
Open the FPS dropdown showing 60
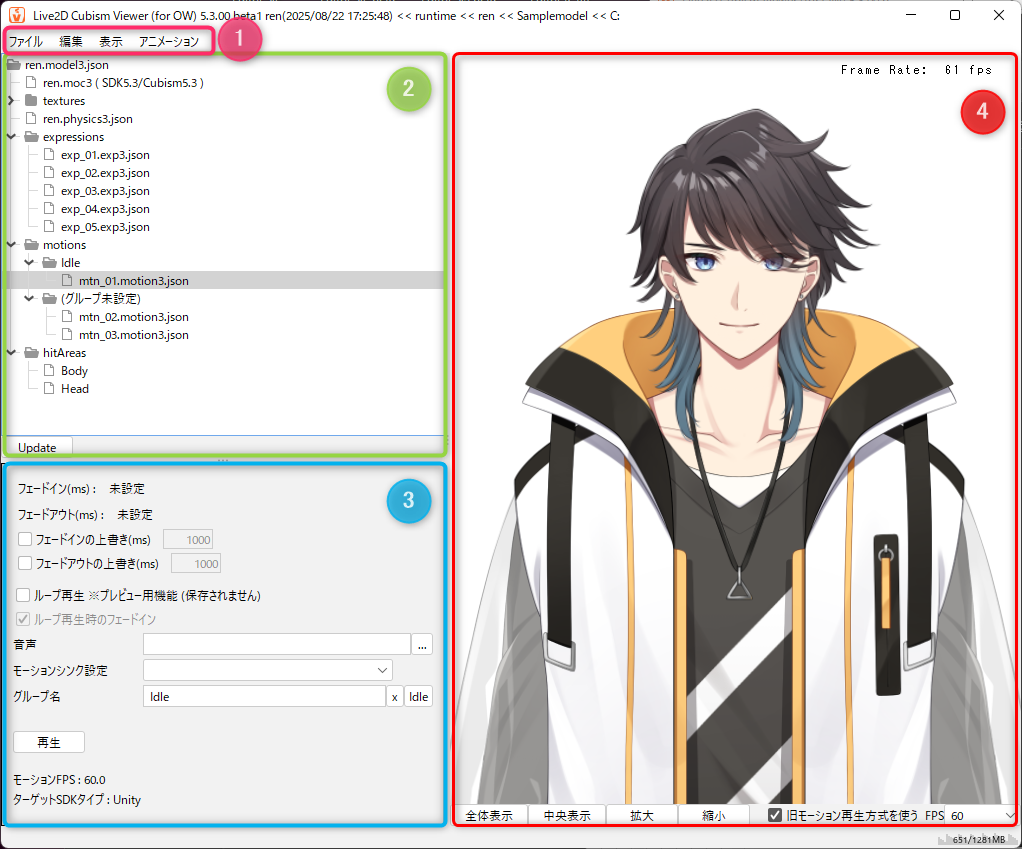point(981,815)
